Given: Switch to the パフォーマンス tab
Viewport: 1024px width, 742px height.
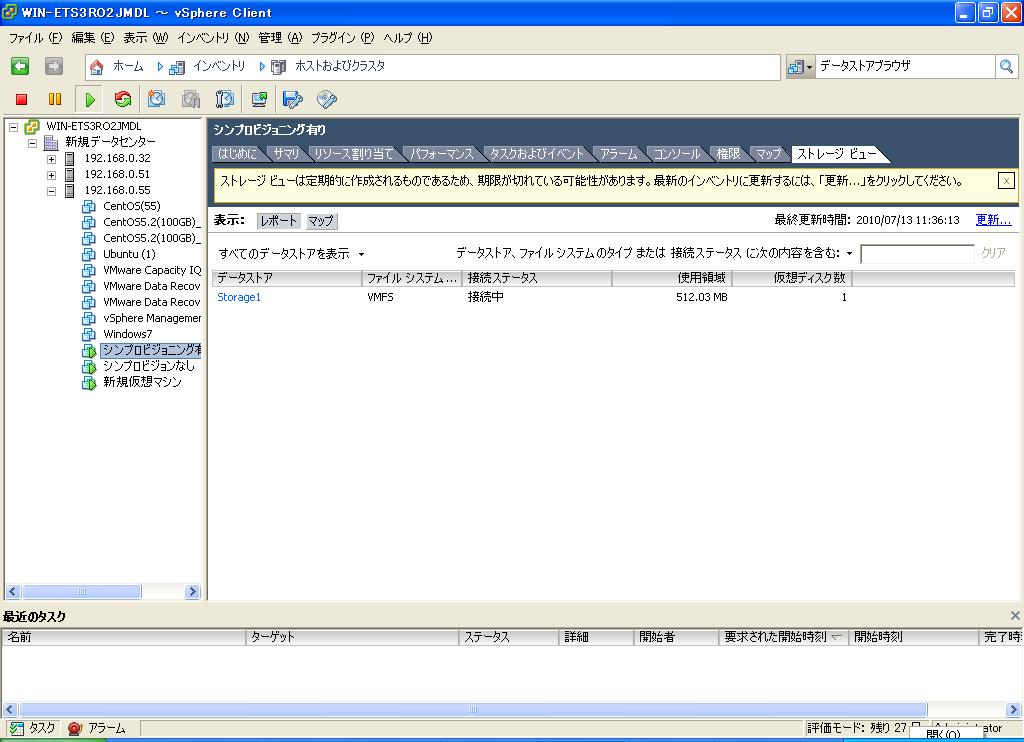Looking at the screenshot, I should pyautogui.click(x=441, y=154).
